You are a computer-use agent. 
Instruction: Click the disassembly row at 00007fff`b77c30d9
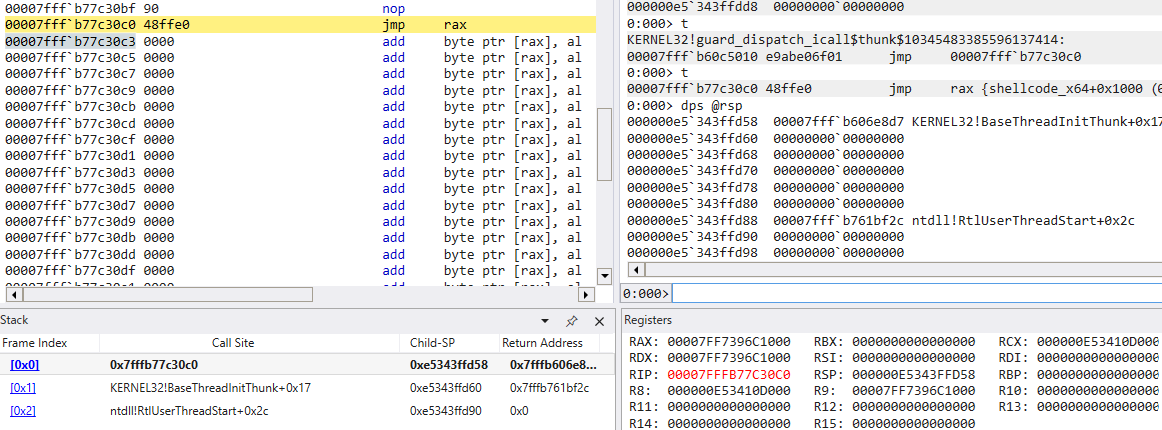point(299,221)
